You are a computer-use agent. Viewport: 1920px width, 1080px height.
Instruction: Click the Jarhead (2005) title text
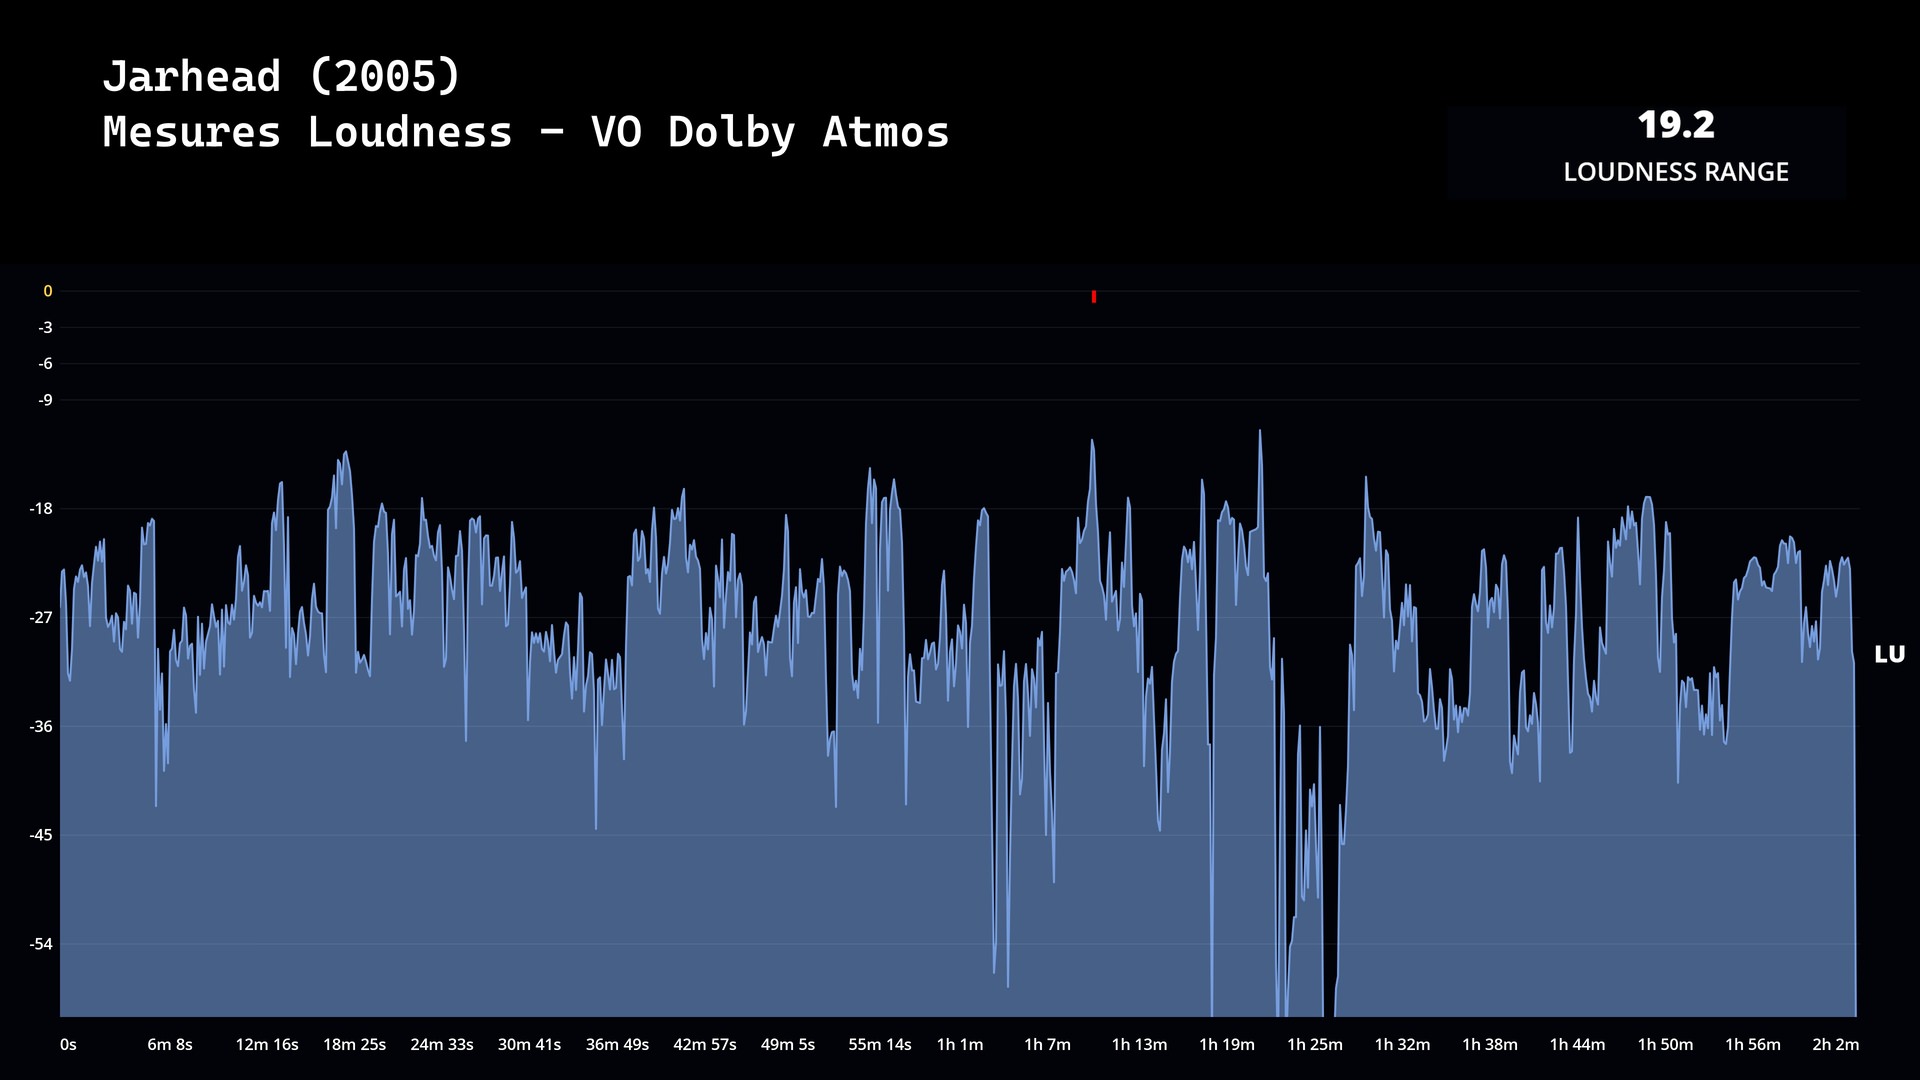pyautogui.click(x=281, y=76)
